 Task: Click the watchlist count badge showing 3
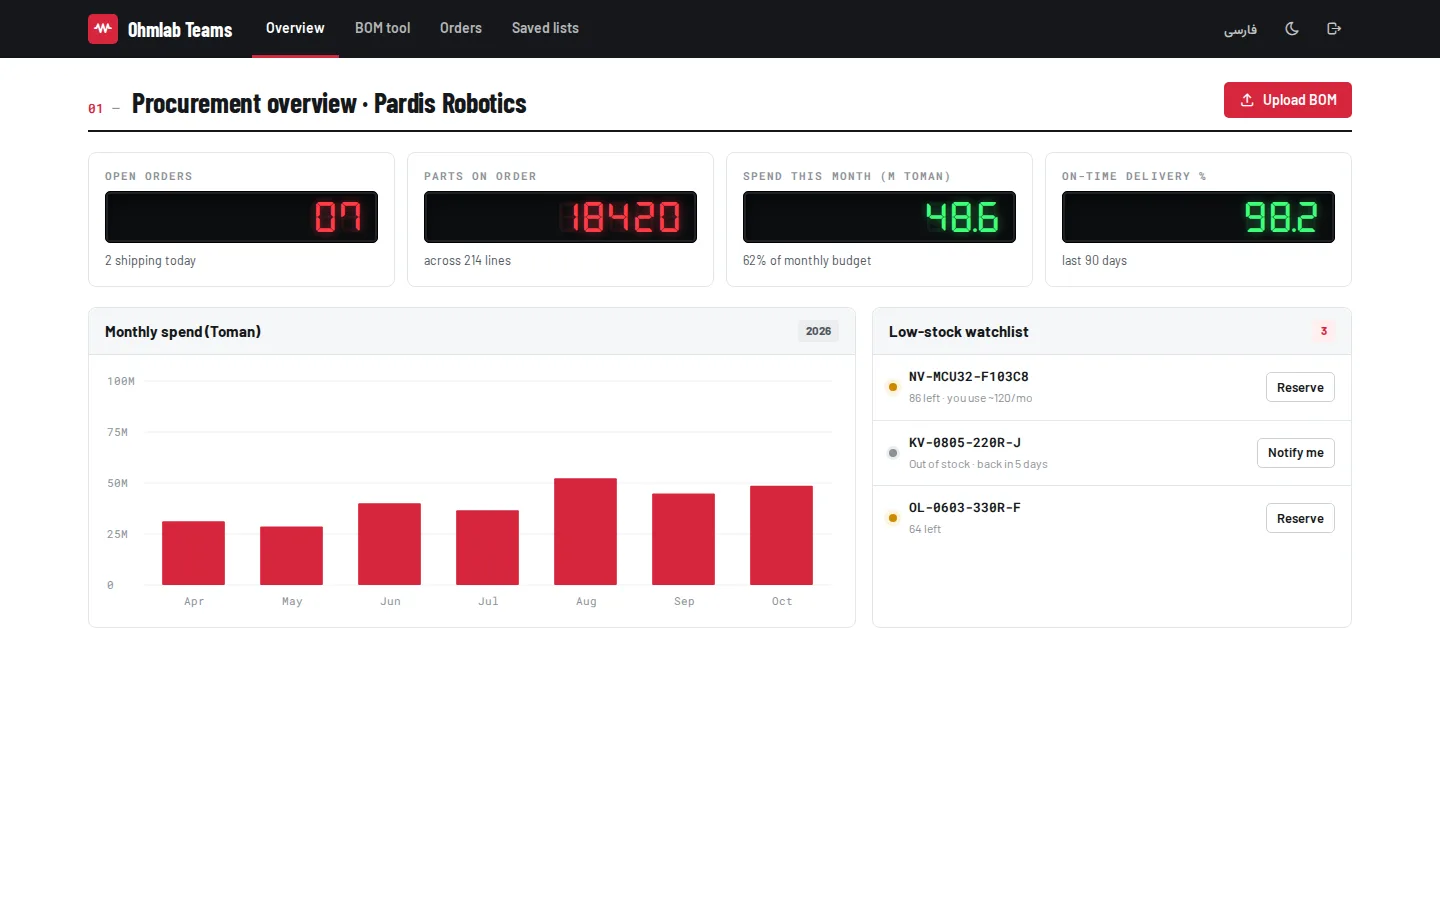tap(1324, 331)
